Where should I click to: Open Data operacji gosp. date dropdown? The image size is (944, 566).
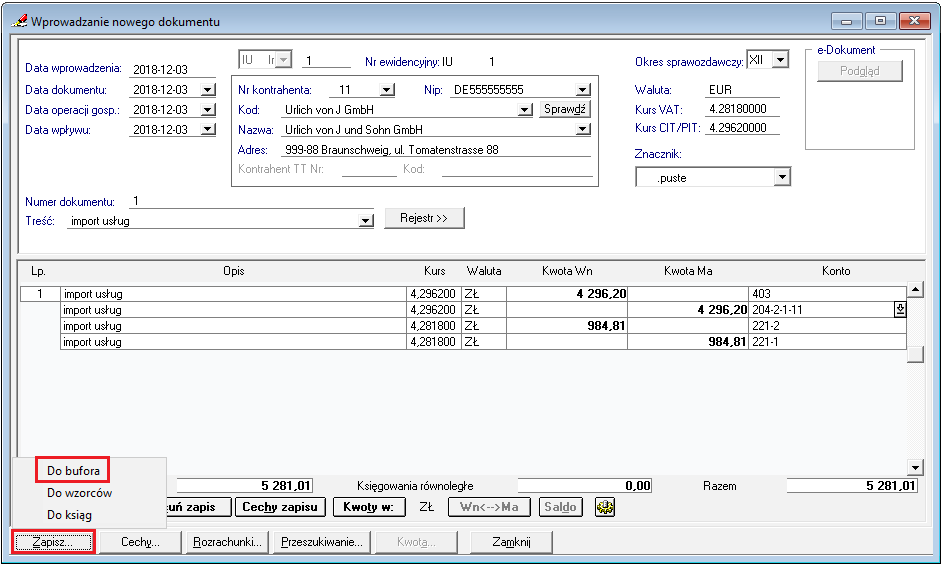pyautogui.click(x=208, y=110)
